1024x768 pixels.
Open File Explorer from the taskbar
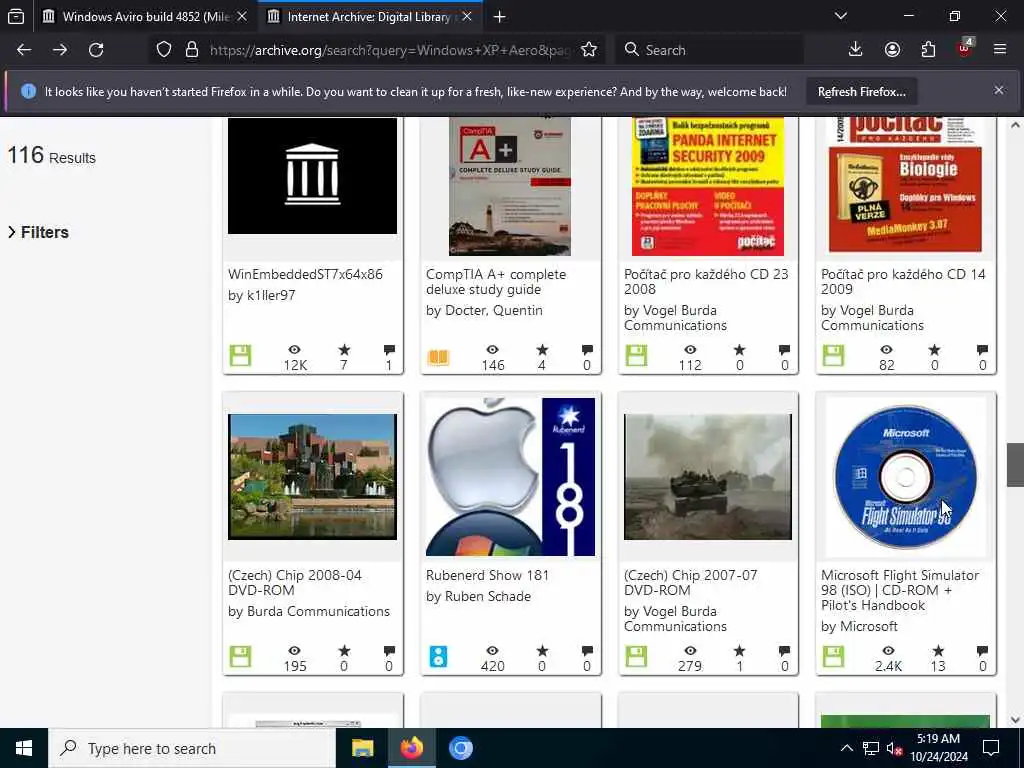click(x=362, y=748)
